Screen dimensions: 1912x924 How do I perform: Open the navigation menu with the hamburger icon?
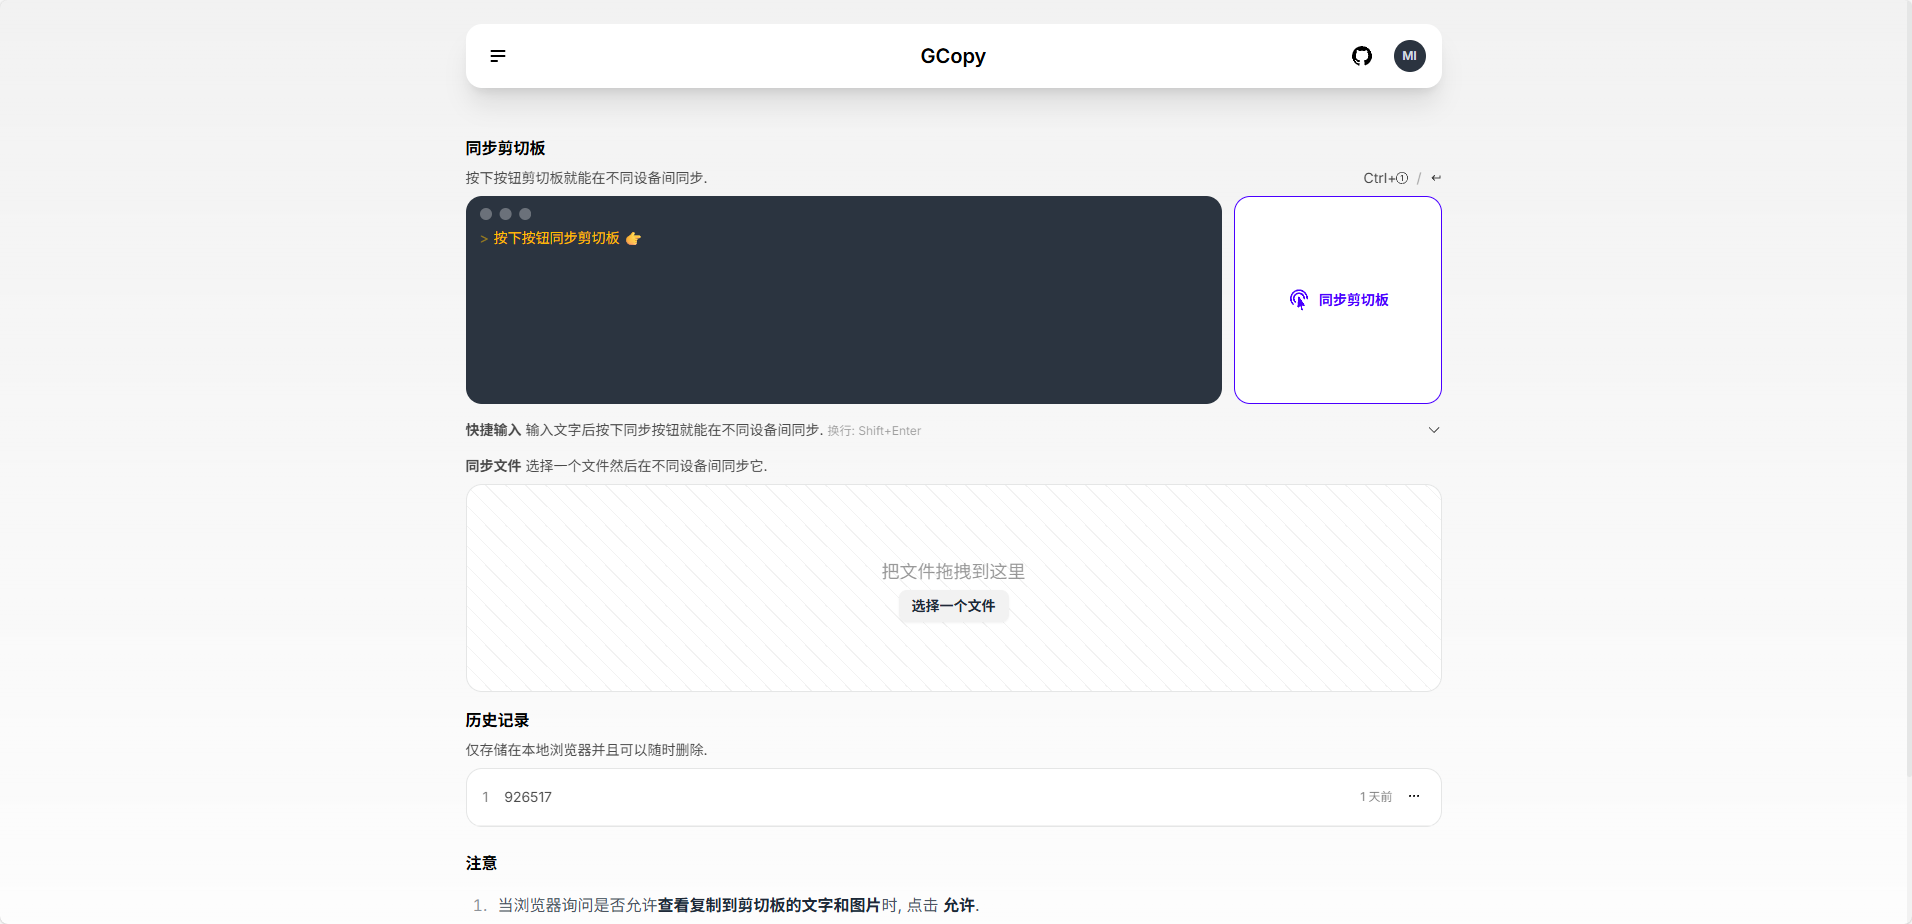point(498,56)
